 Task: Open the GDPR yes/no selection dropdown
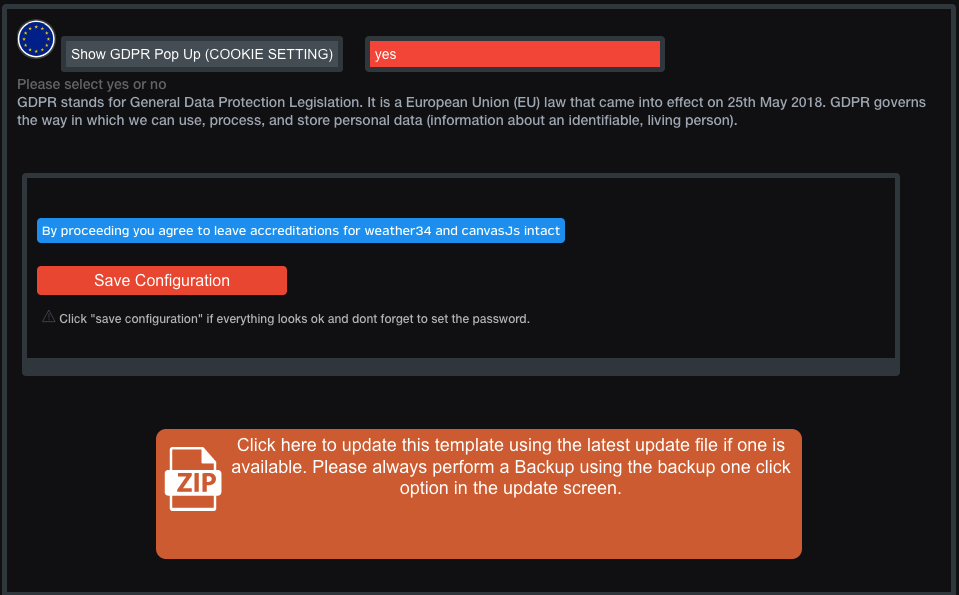pos(515,54)
